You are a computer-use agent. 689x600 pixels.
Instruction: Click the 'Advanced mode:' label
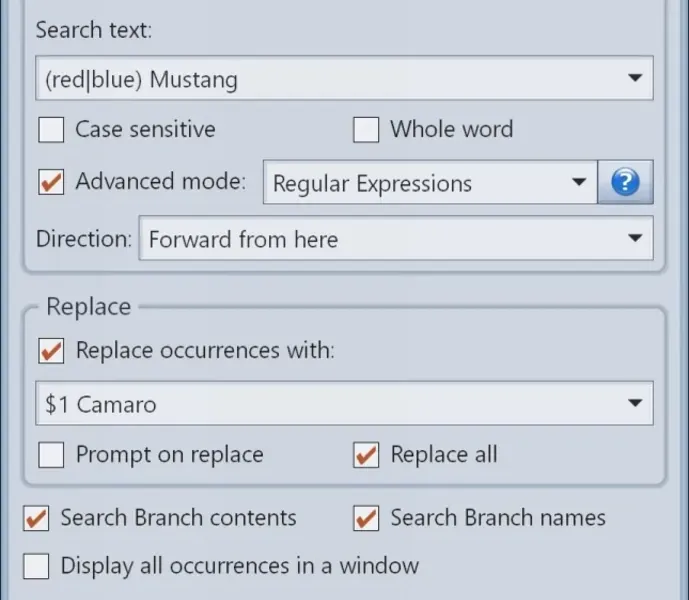tap(160, 182)
